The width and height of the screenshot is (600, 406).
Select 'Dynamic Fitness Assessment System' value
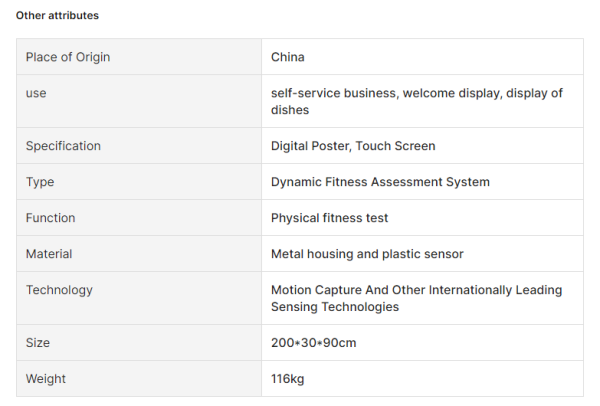(380, 182)
